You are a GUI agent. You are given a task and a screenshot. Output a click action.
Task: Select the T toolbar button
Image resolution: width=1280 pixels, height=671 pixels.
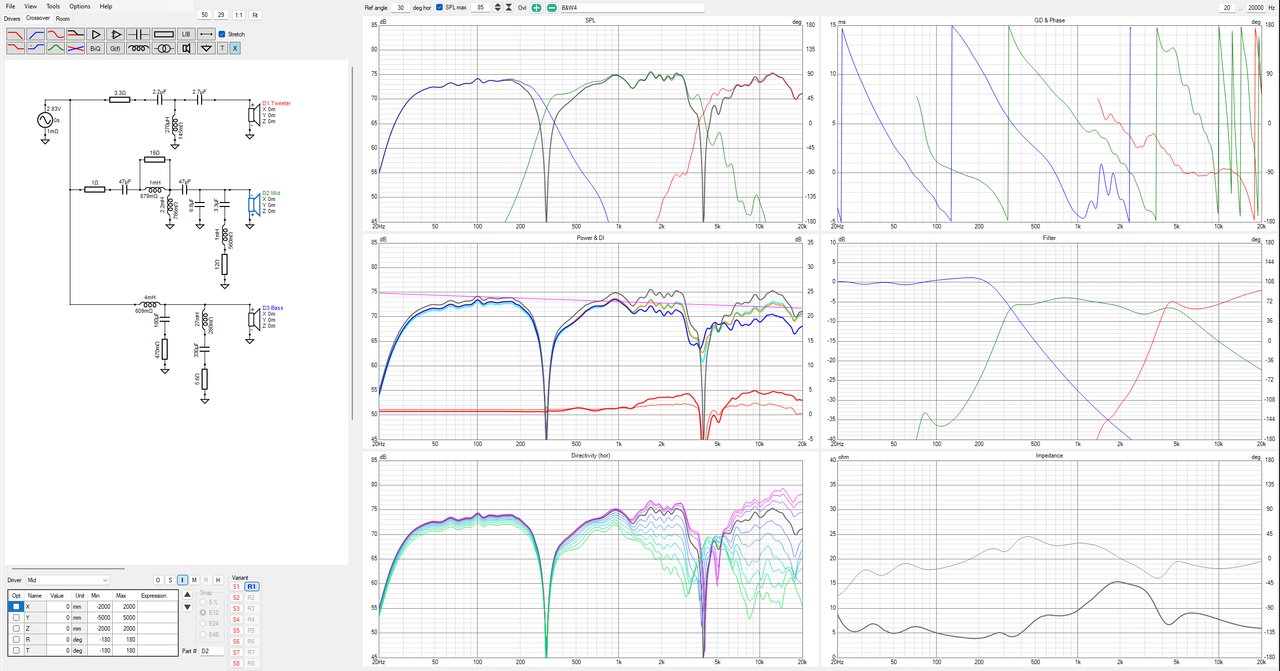[222, 47]
